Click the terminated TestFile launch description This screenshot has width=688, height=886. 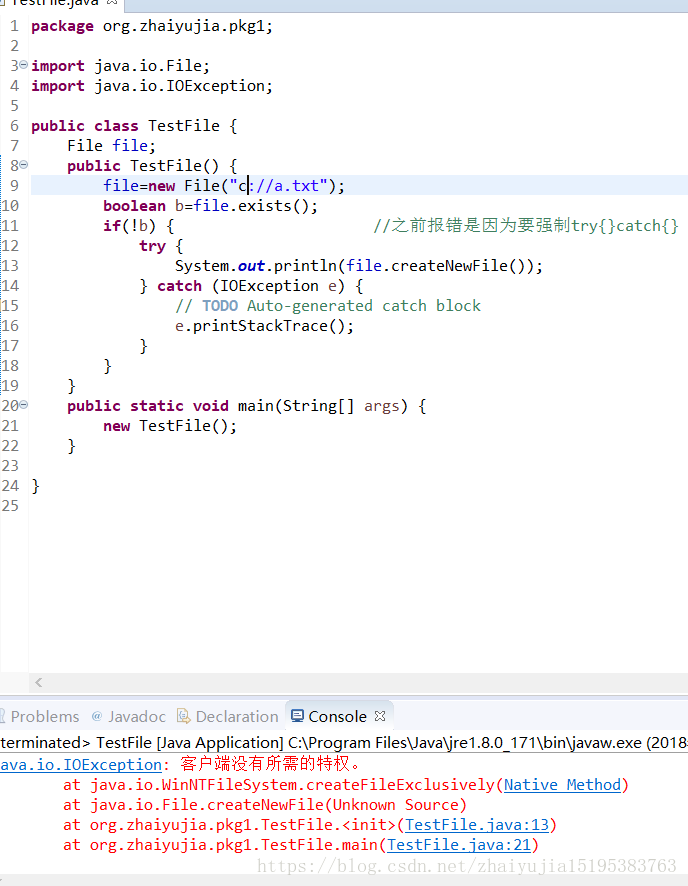click(344, 742)
